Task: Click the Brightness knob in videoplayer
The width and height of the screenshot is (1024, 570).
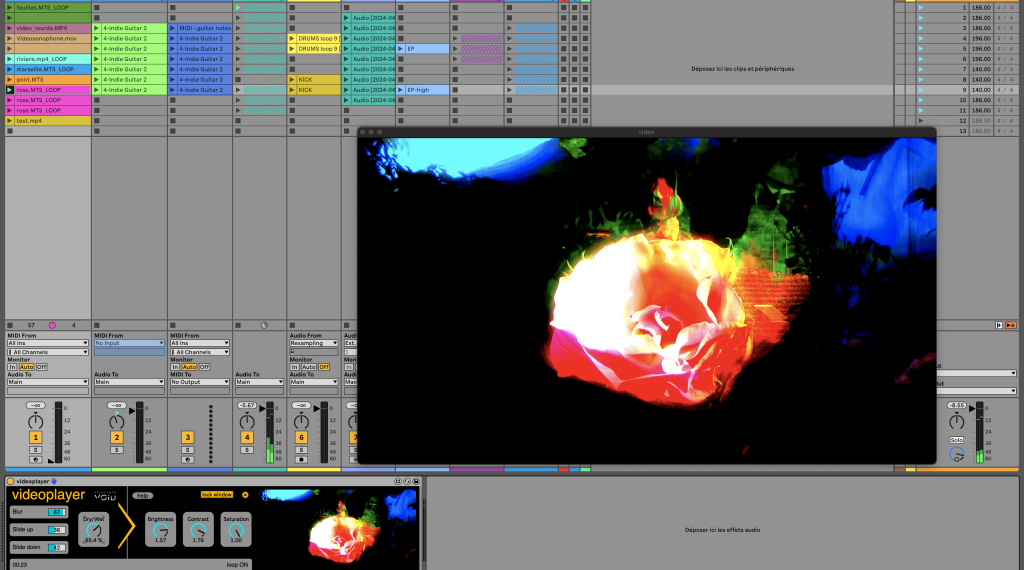Action: click(x=160, y=532)
